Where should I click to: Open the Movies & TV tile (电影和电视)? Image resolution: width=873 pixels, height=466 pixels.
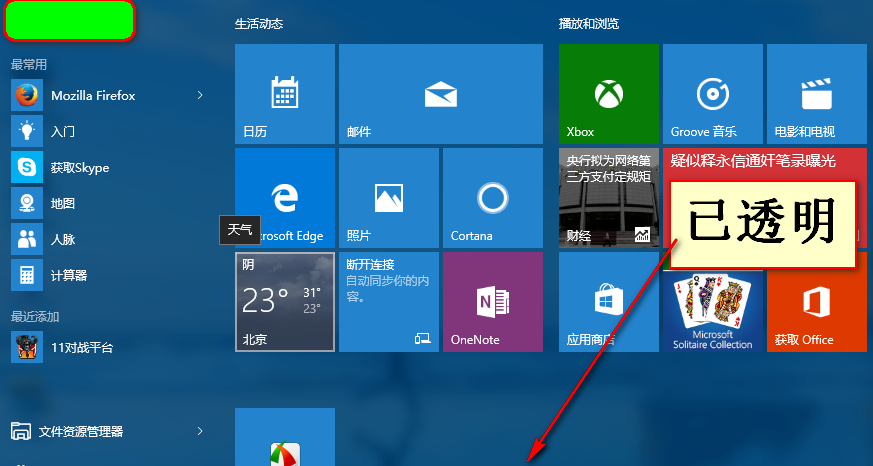[816, 94]
